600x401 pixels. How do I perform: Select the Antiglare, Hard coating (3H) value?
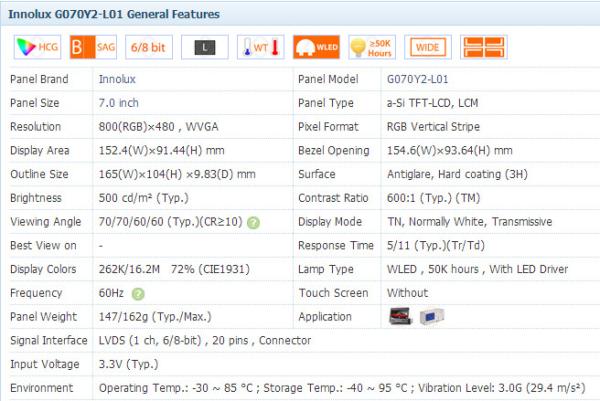(457, 174)
